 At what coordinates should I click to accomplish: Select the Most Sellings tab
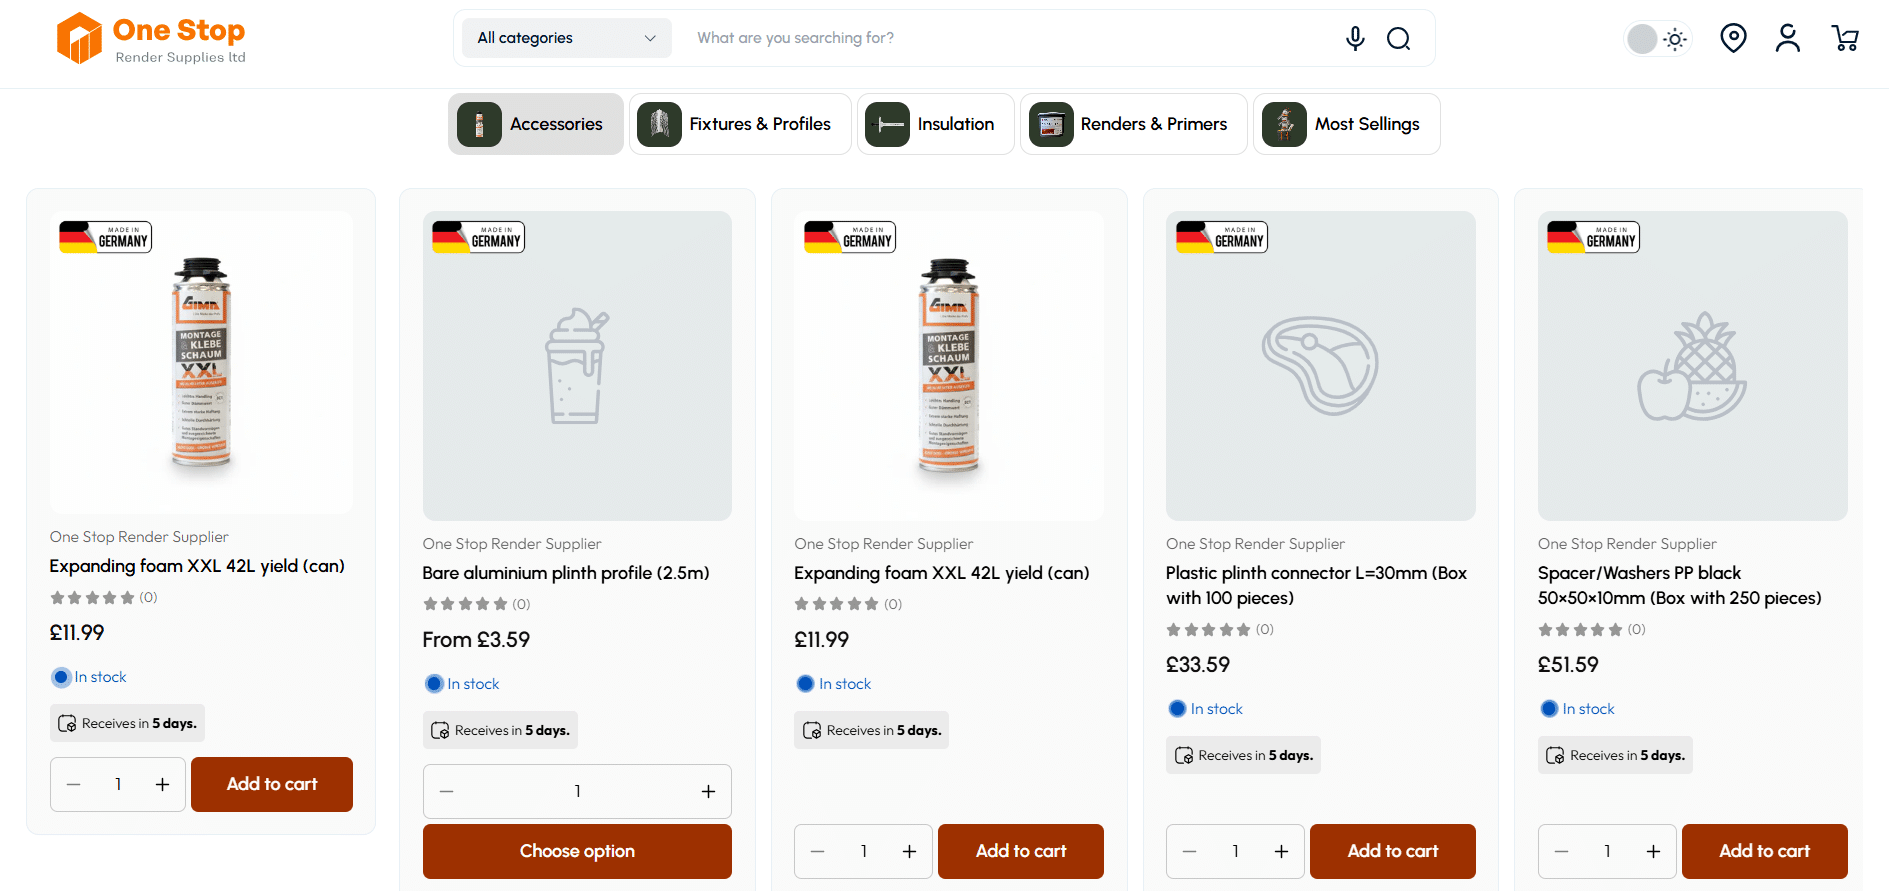[x=1346, y=124]
